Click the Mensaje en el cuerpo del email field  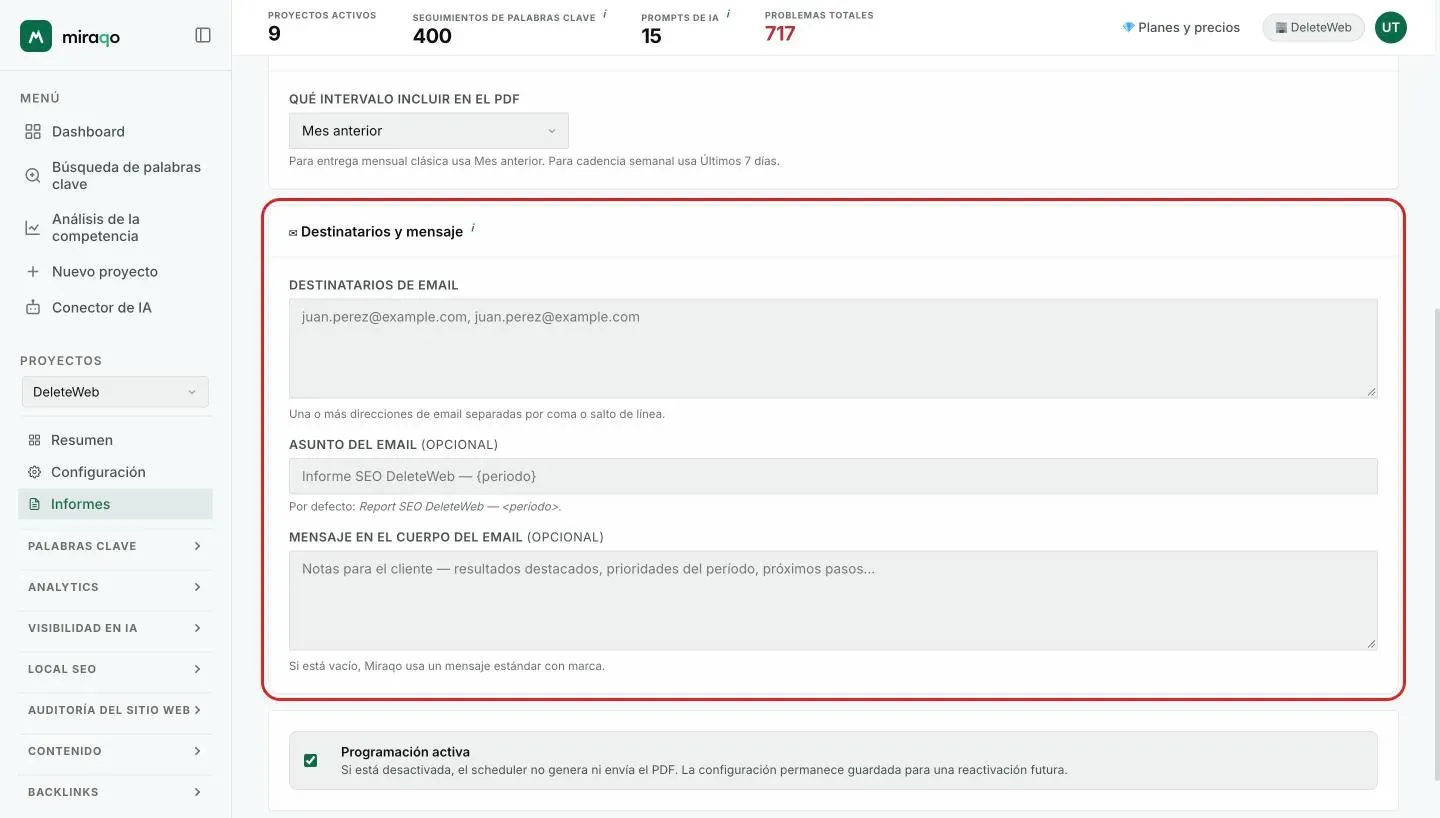833,600
